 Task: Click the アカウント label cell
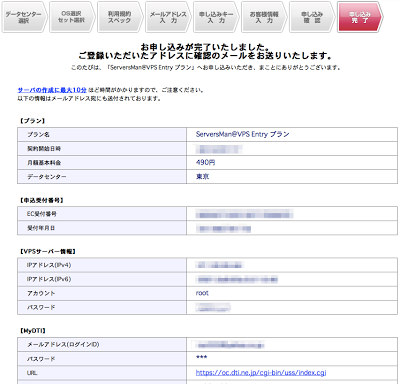[x=102, y=293]
